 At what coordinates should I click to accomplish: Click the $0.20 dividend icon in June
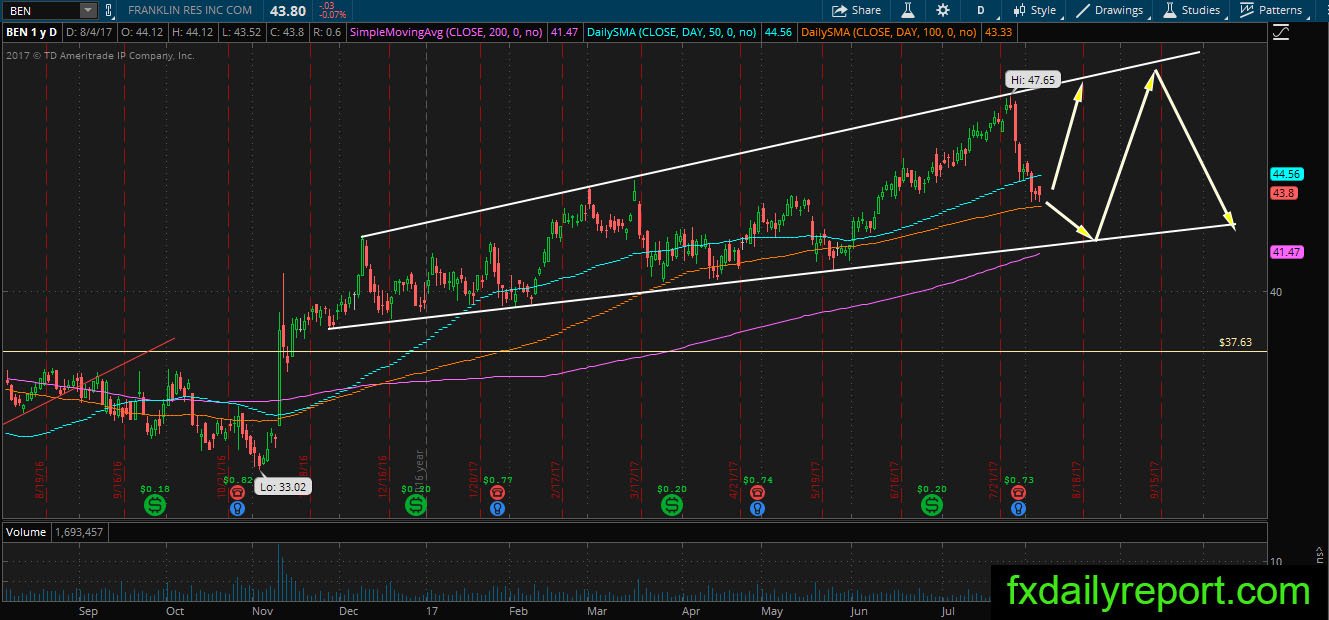[x=932, y=506]
